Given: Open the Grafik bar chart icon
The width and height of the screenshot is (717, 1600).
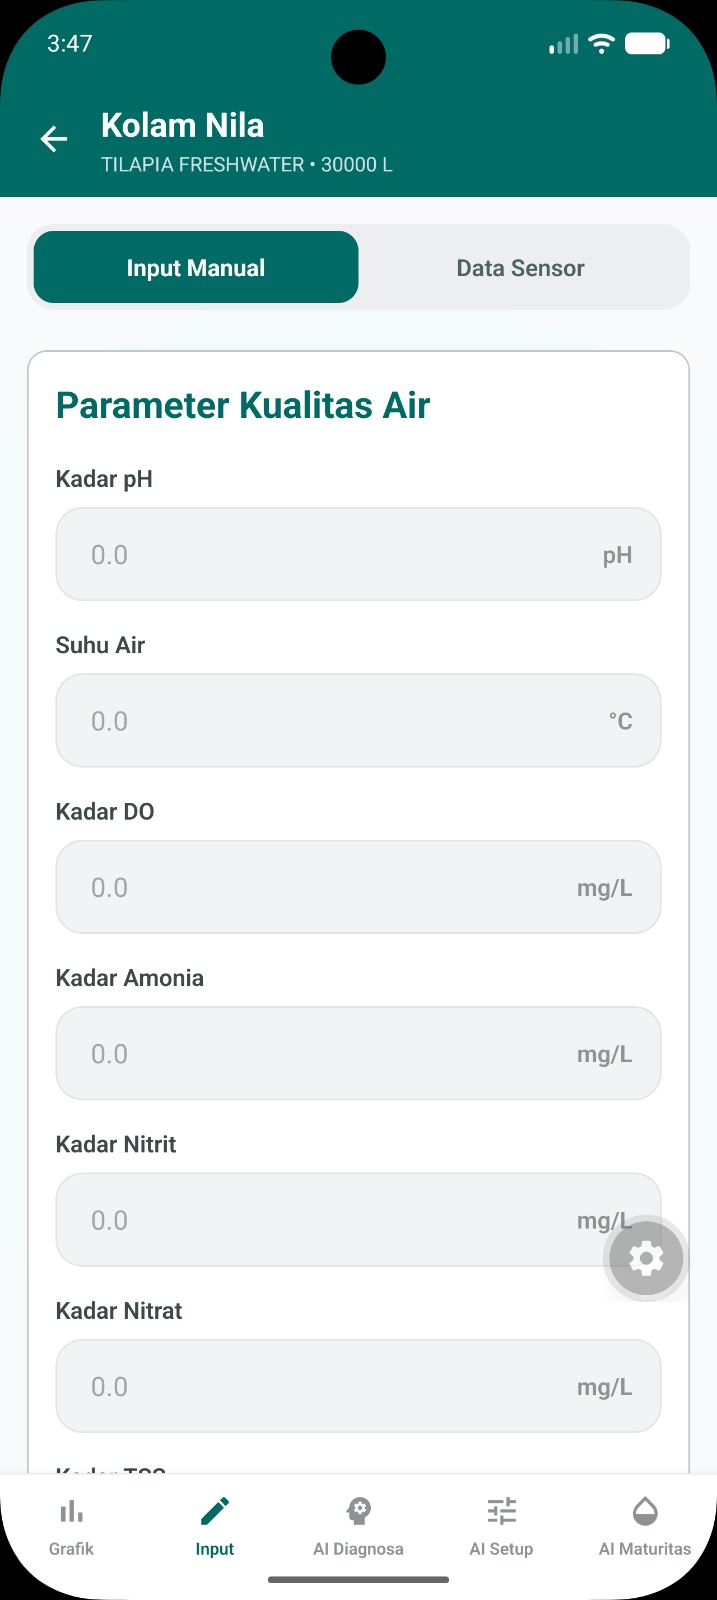Looking at the screenshot, I should coord(71,1511).
